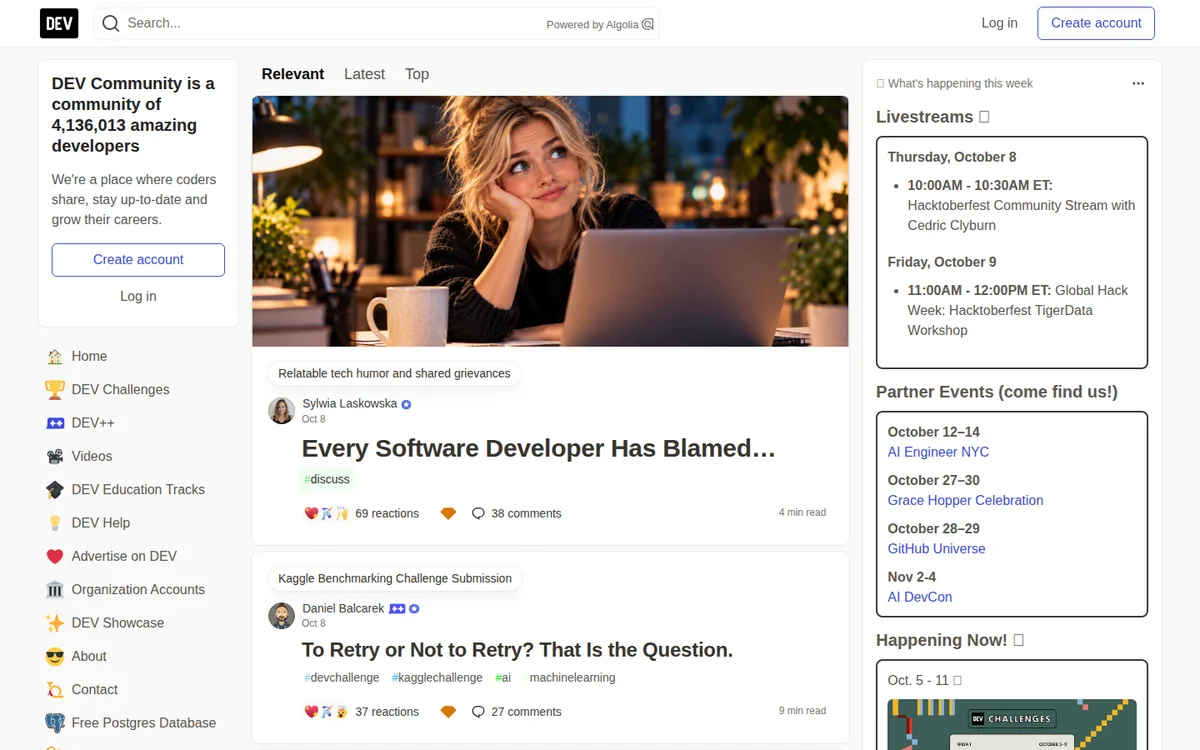1200x750 pixels.
Task: Click the #ai tag
Action: (x=503, y=677)
